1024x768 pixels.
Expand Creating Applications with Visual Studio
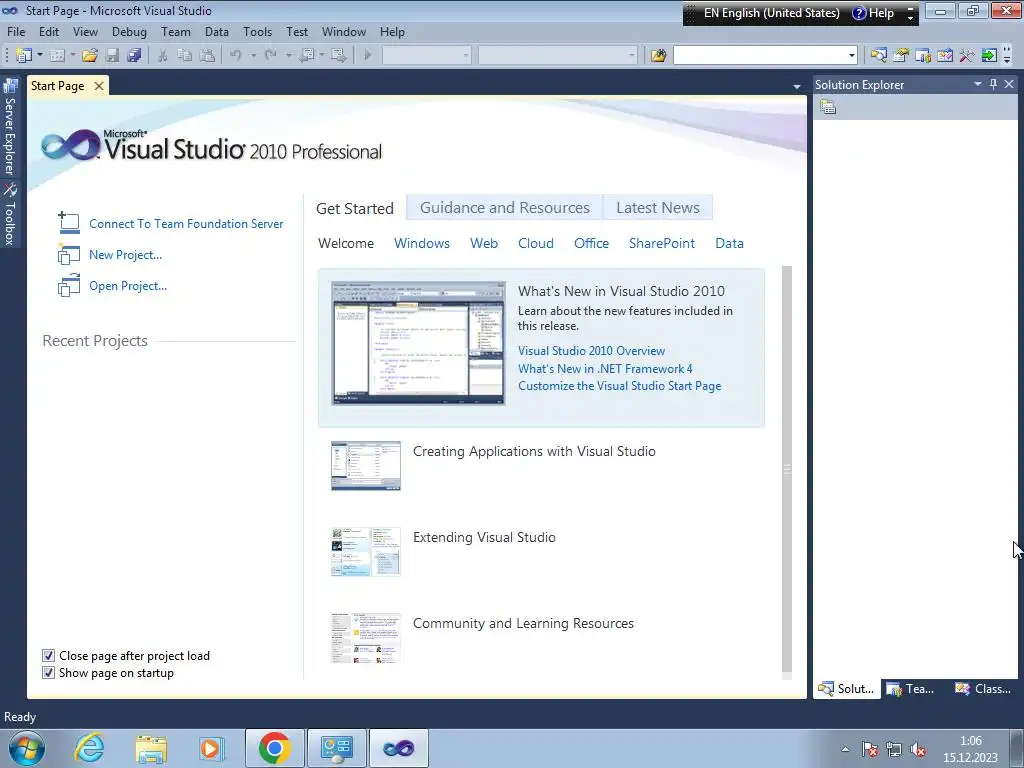click(x=534, y=451)
